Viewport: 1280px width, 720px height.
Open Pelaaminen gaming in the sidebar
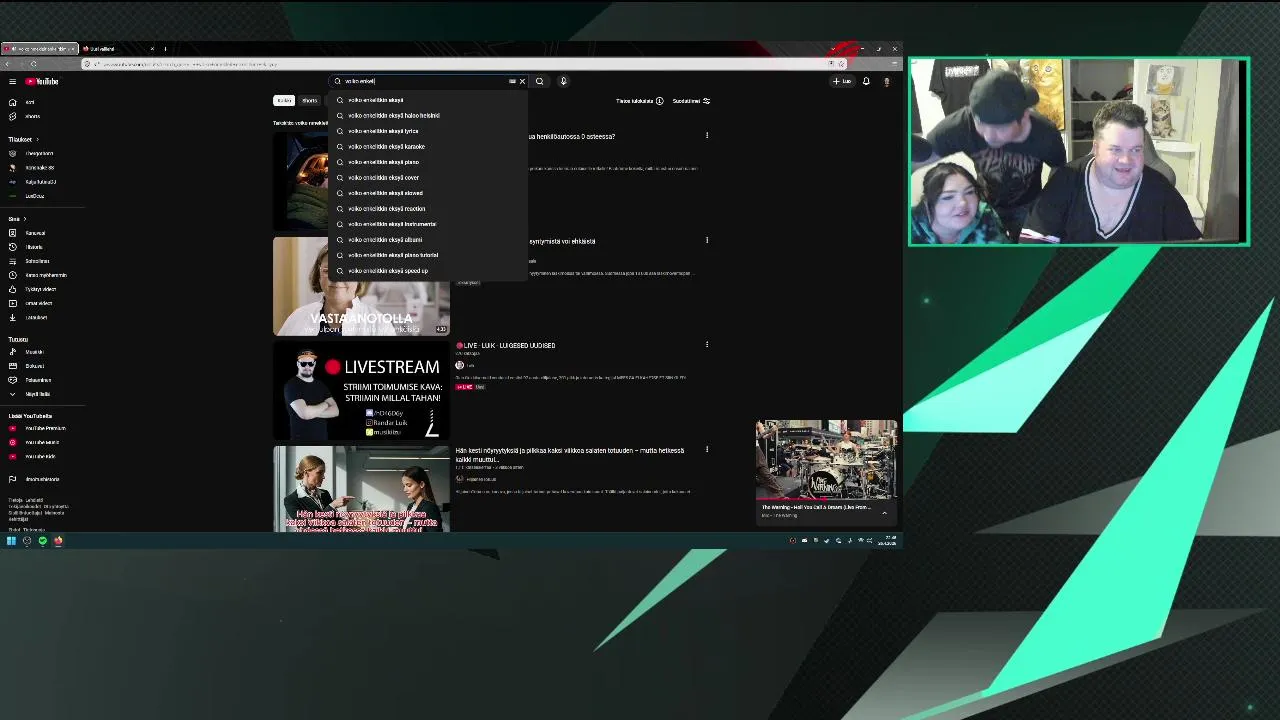click(38, 380)
